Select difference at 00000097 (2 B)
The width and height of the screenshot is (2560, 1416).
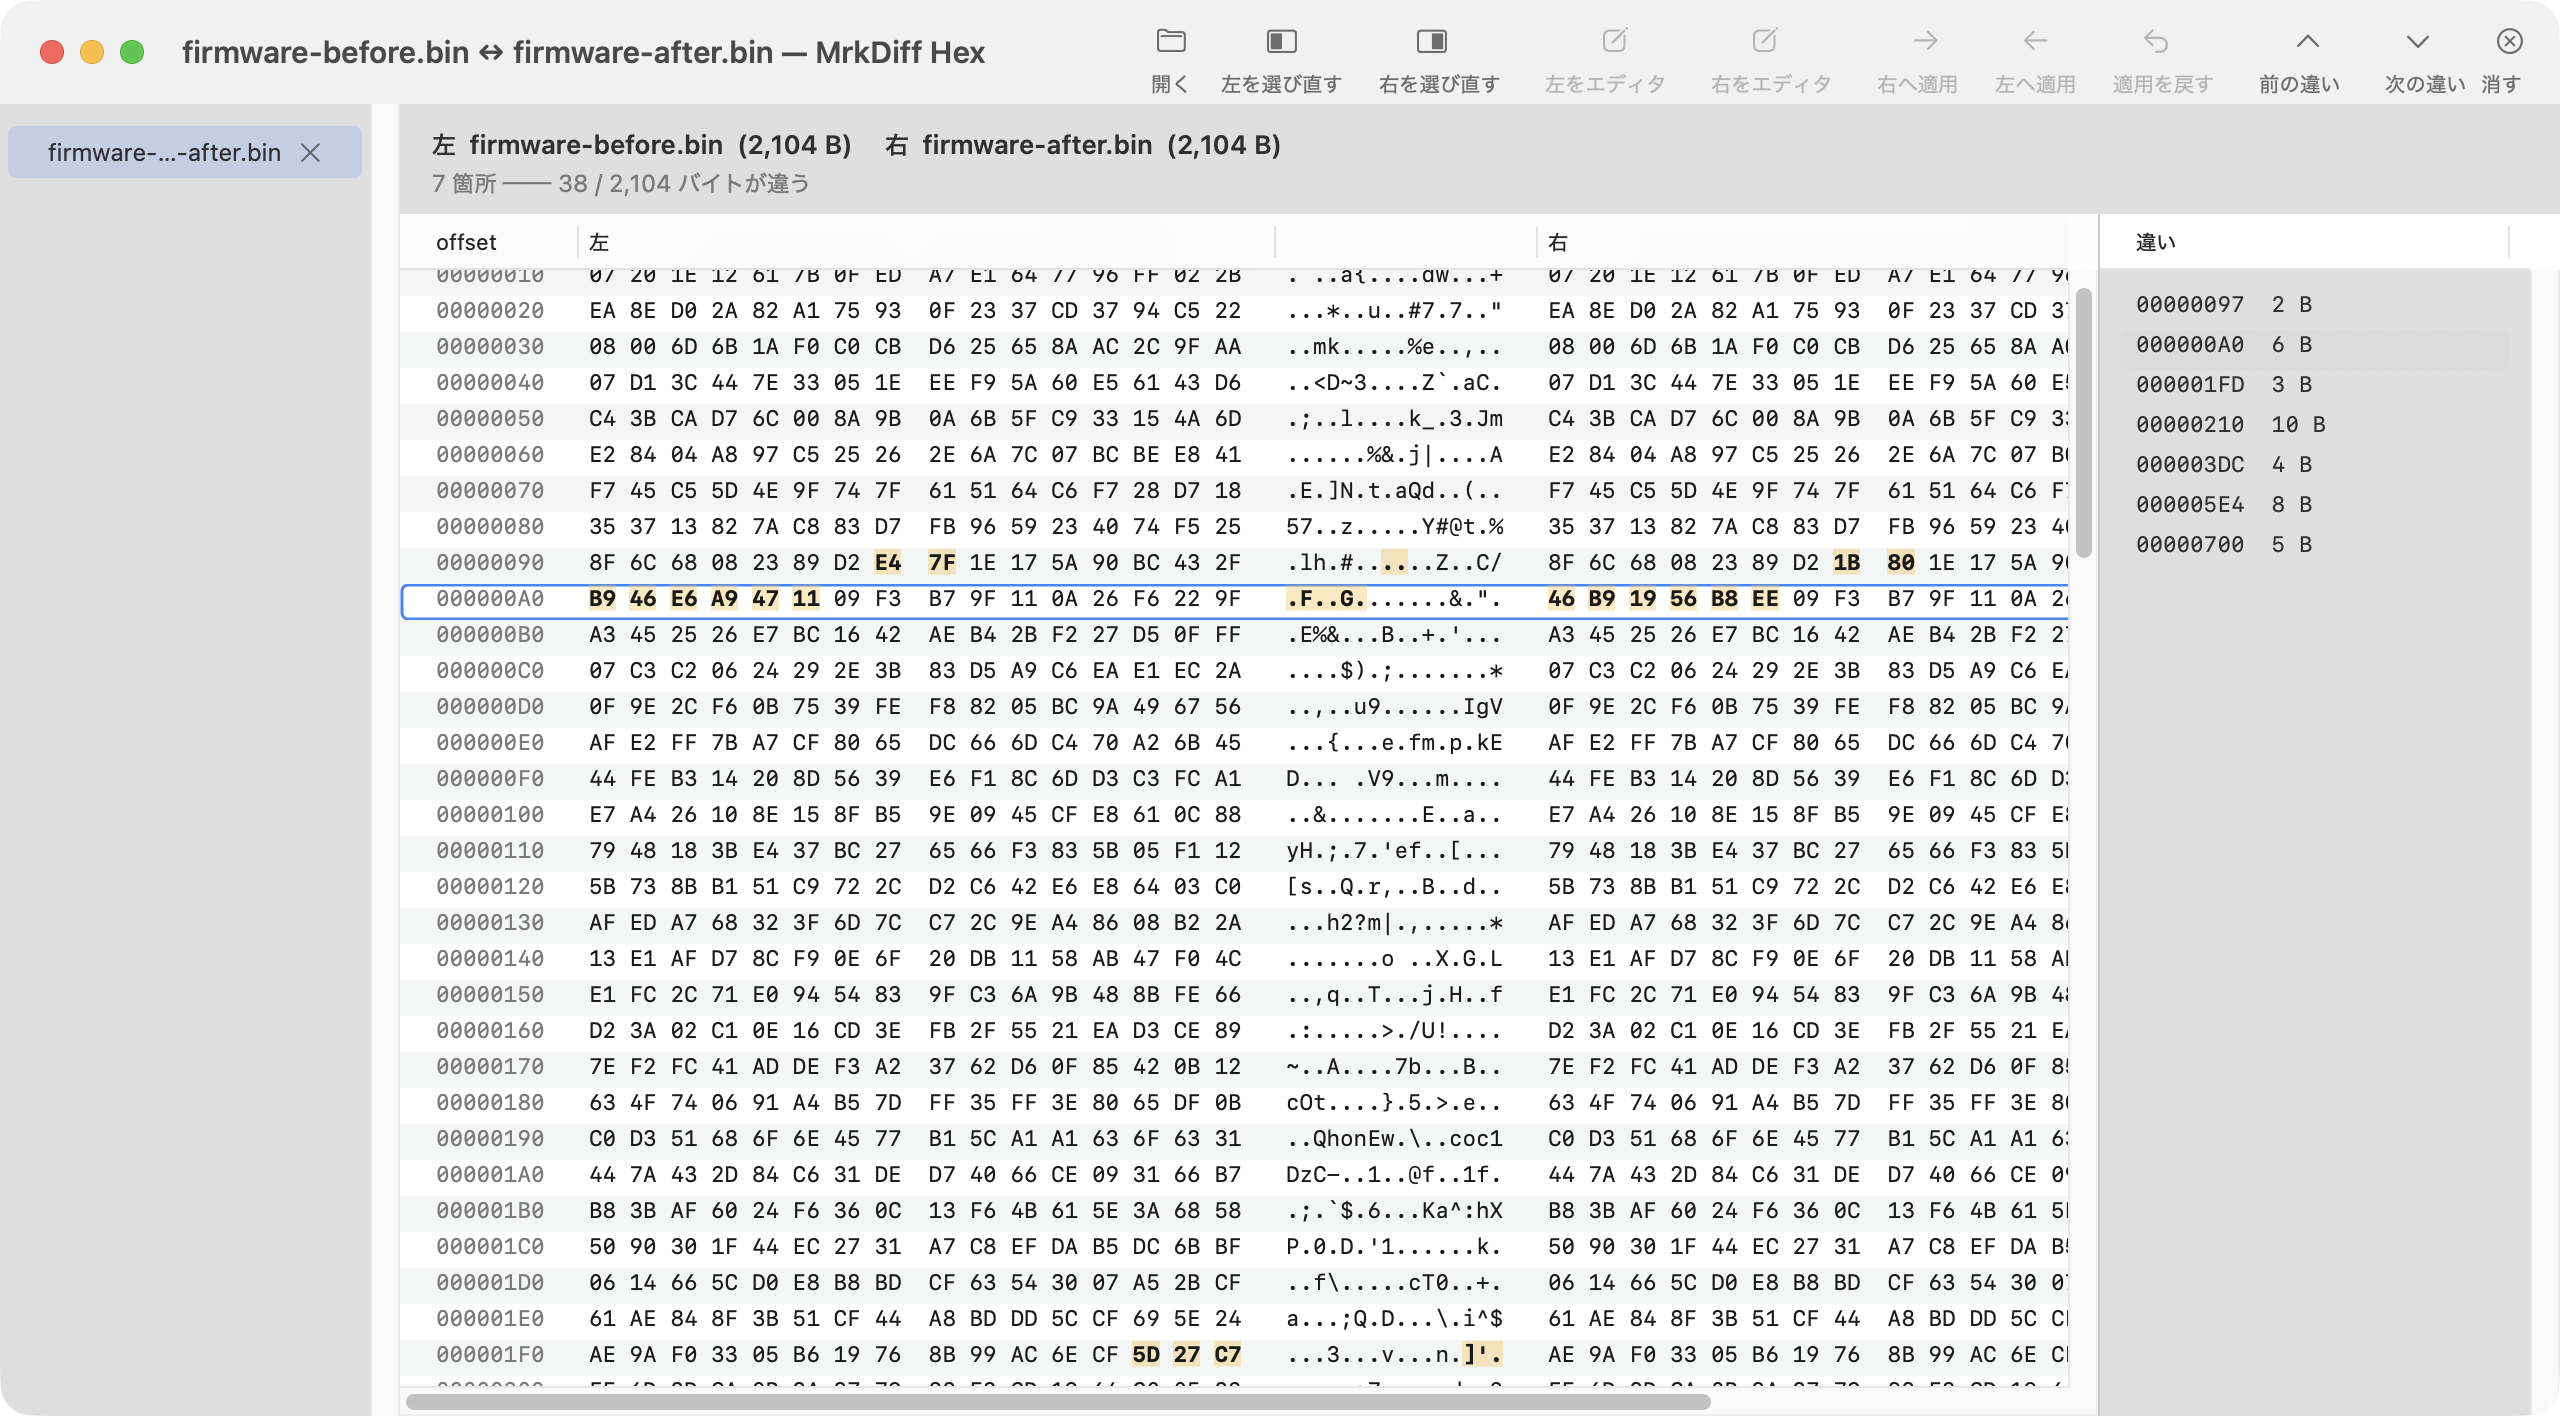[2315, 304]
